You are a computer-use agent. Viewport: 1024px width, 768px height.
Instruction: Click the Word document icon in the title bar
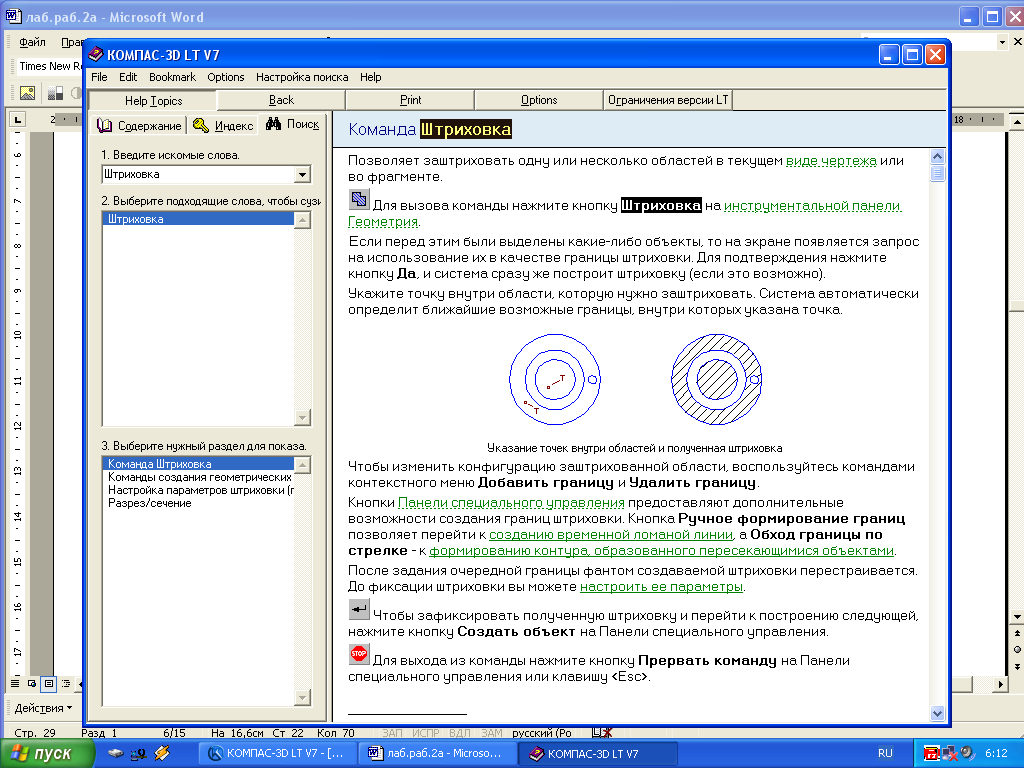click(14, 16)
